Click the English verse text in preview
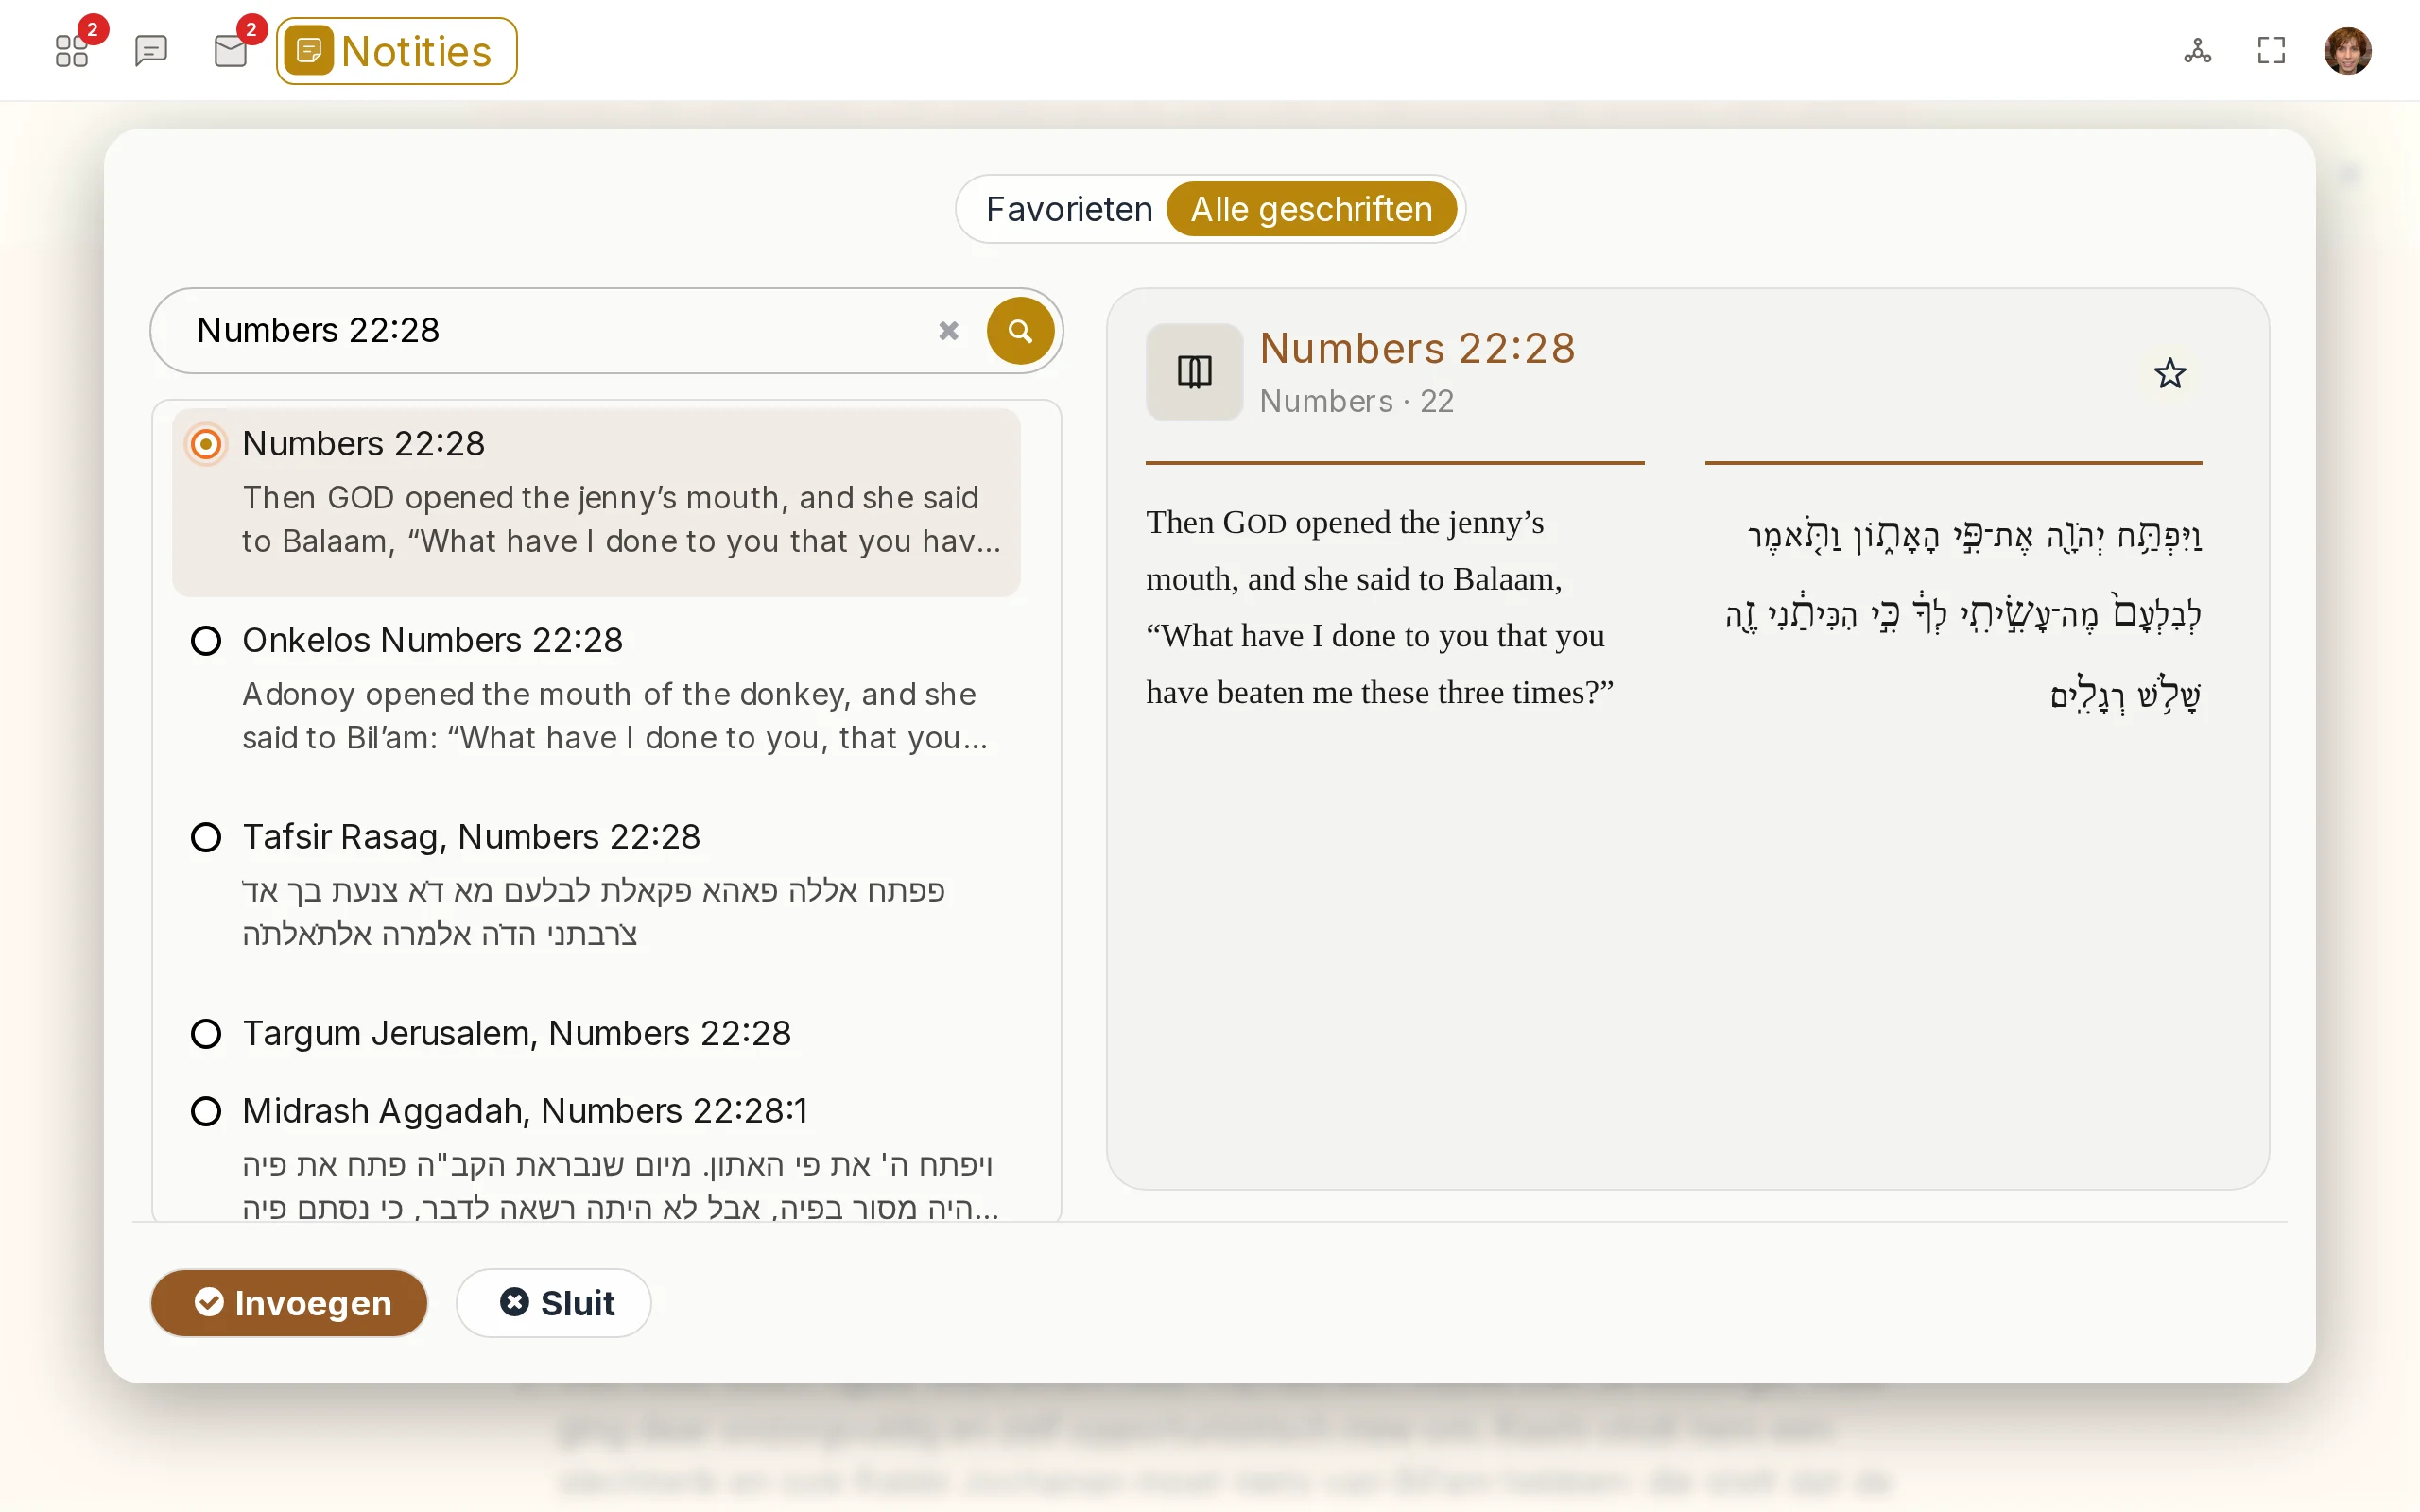 coord(1380,607)
